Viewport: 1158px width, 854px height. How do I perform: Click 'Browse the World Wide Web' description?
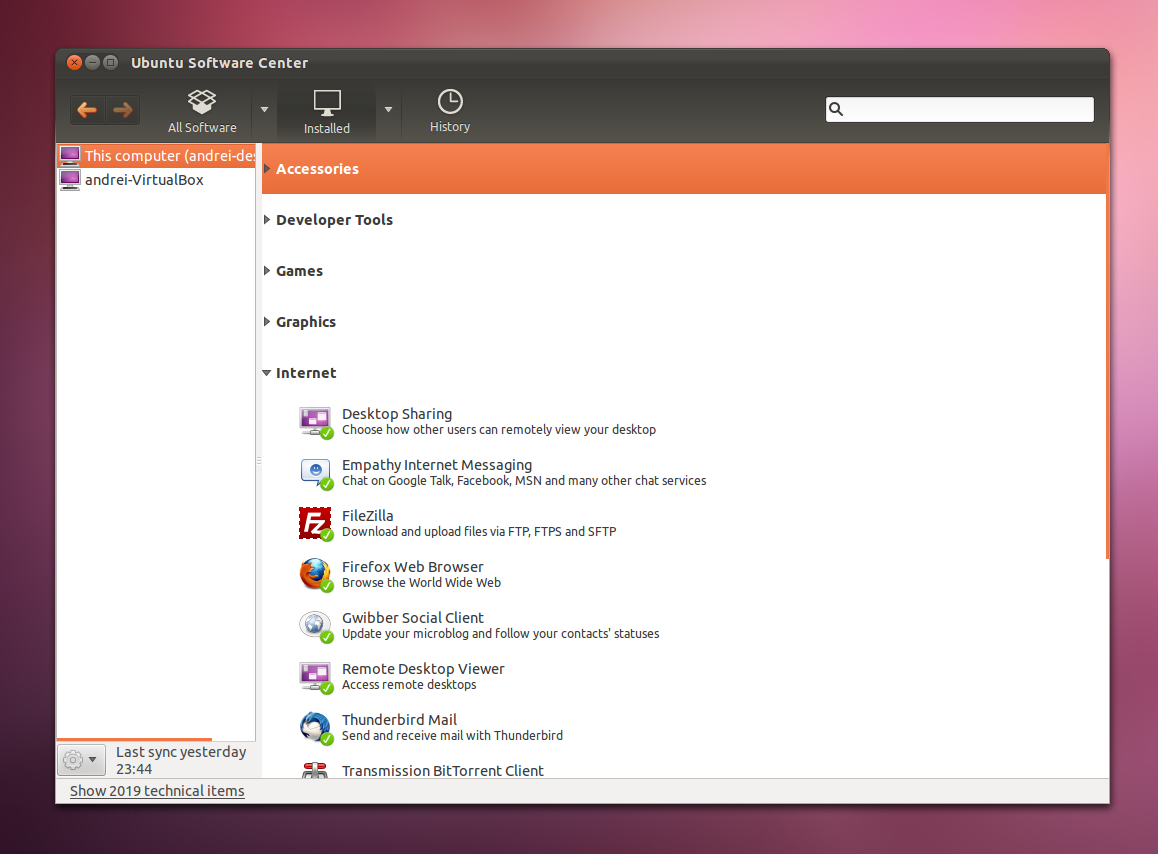coord(421,582)
